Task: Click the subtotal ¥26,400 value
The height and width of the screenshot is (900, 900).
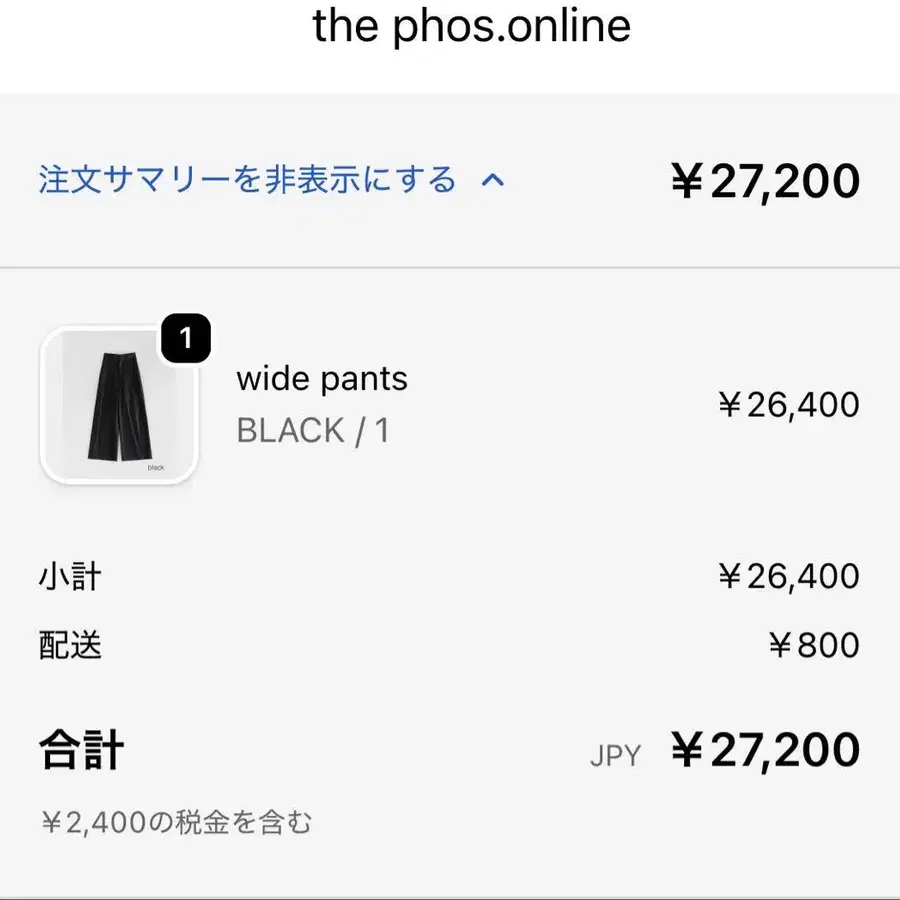Action: click(788, 577)
